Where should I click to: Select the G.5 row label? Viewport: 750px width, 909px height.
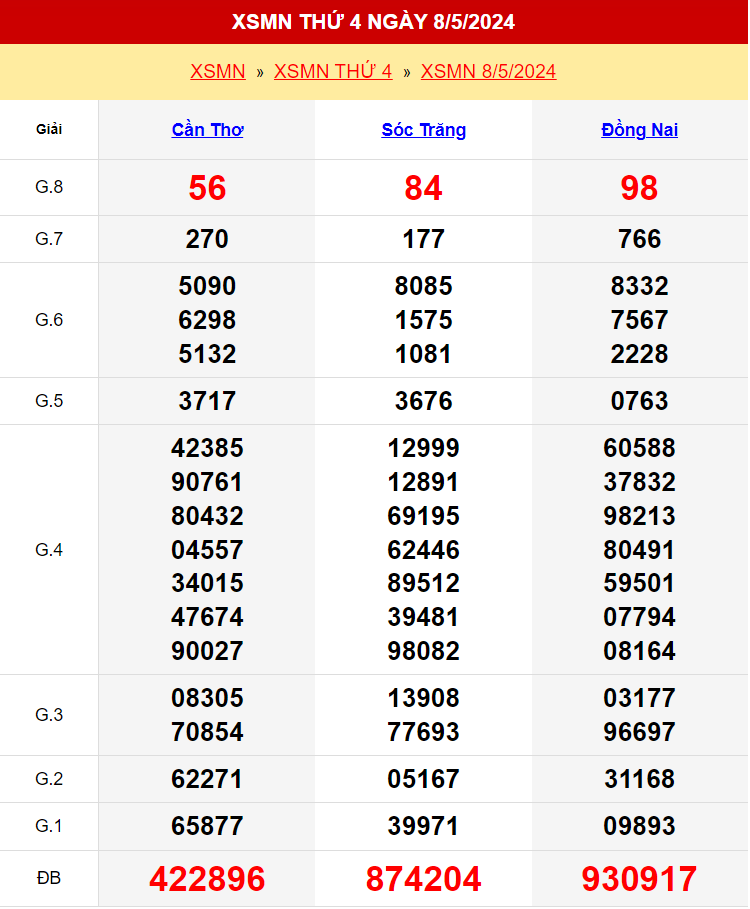pos(49,401)
